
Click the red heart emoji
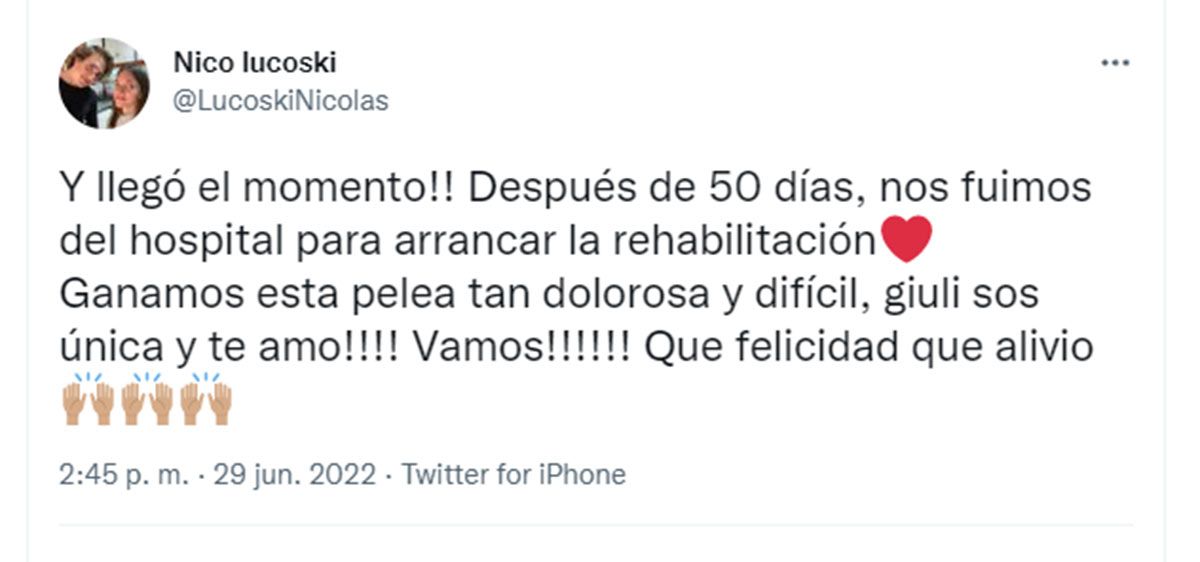[908, 240]
